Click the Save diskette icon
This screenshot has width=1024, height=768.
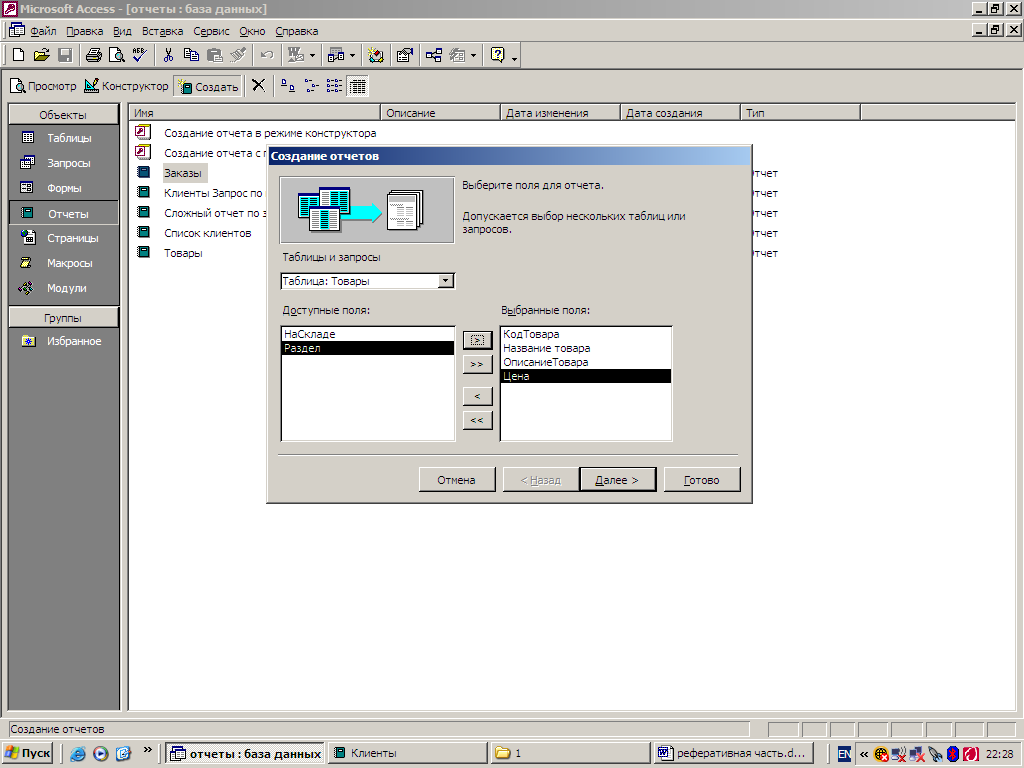click(65, 56)
